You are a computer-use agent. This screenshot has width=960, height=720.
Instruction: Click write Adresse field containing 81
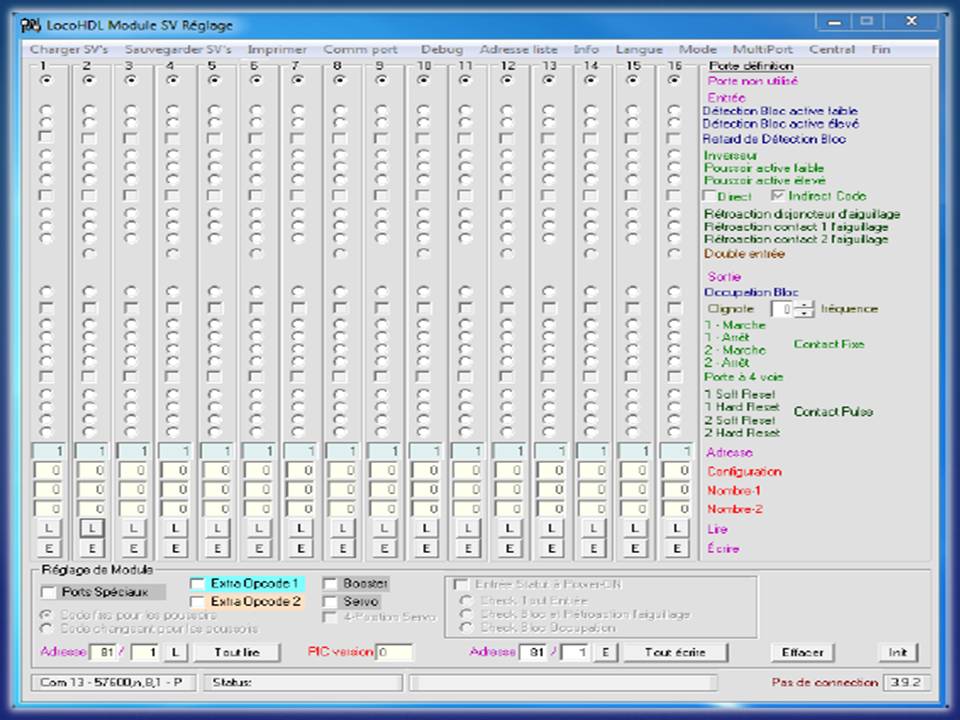pos(533,653)
